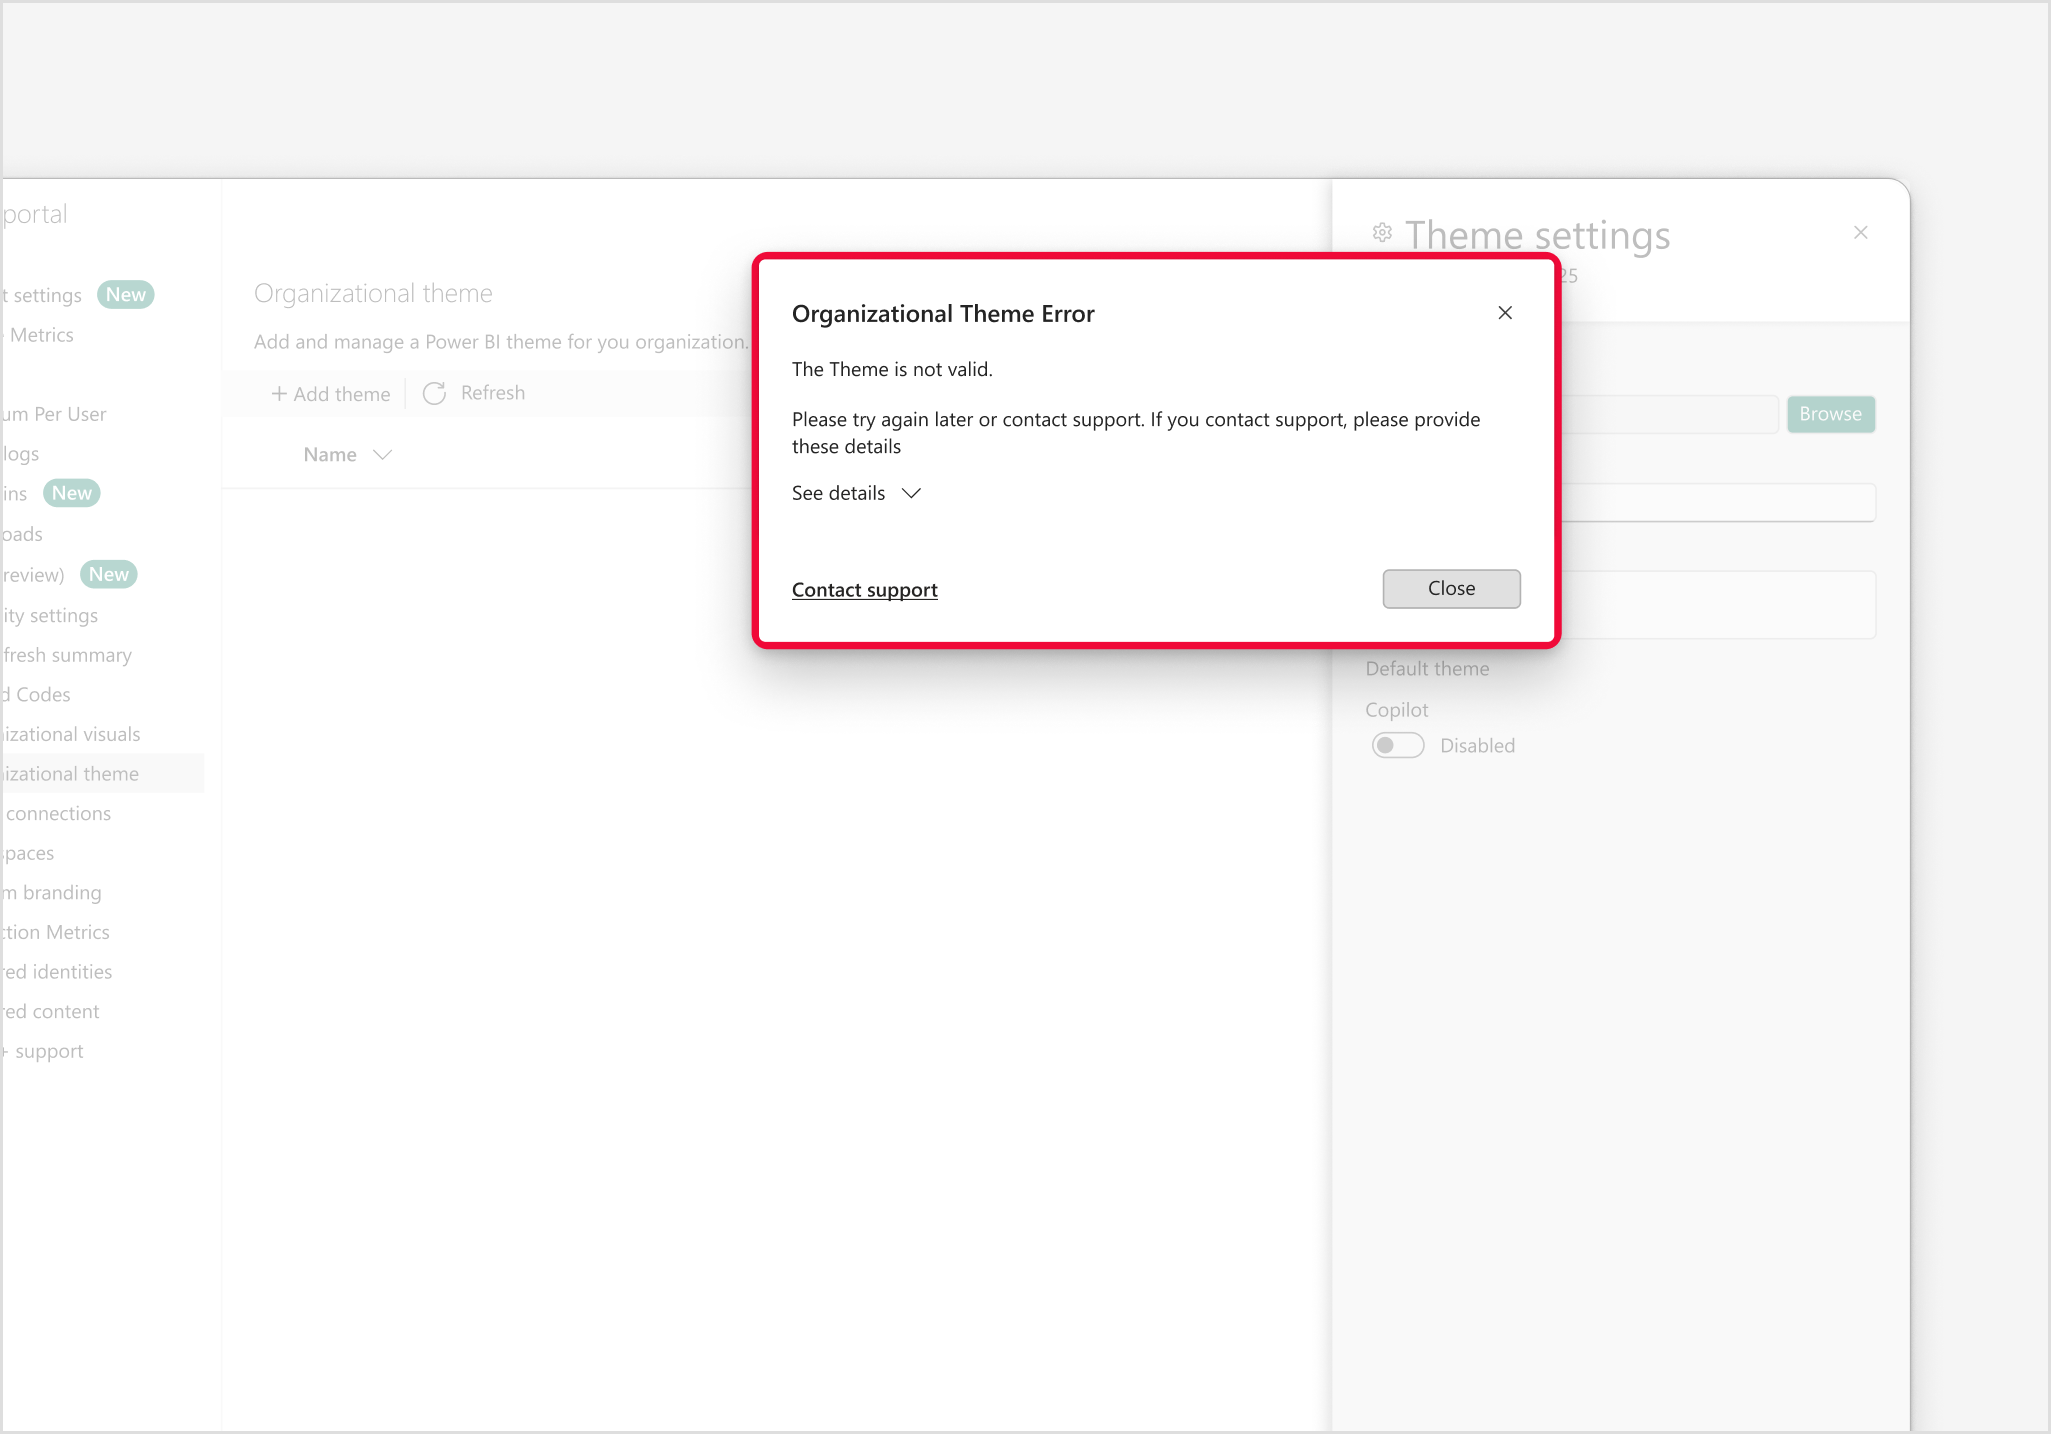
Task: Open Protection Metrics in sidebar
Action: click(55, 932)
